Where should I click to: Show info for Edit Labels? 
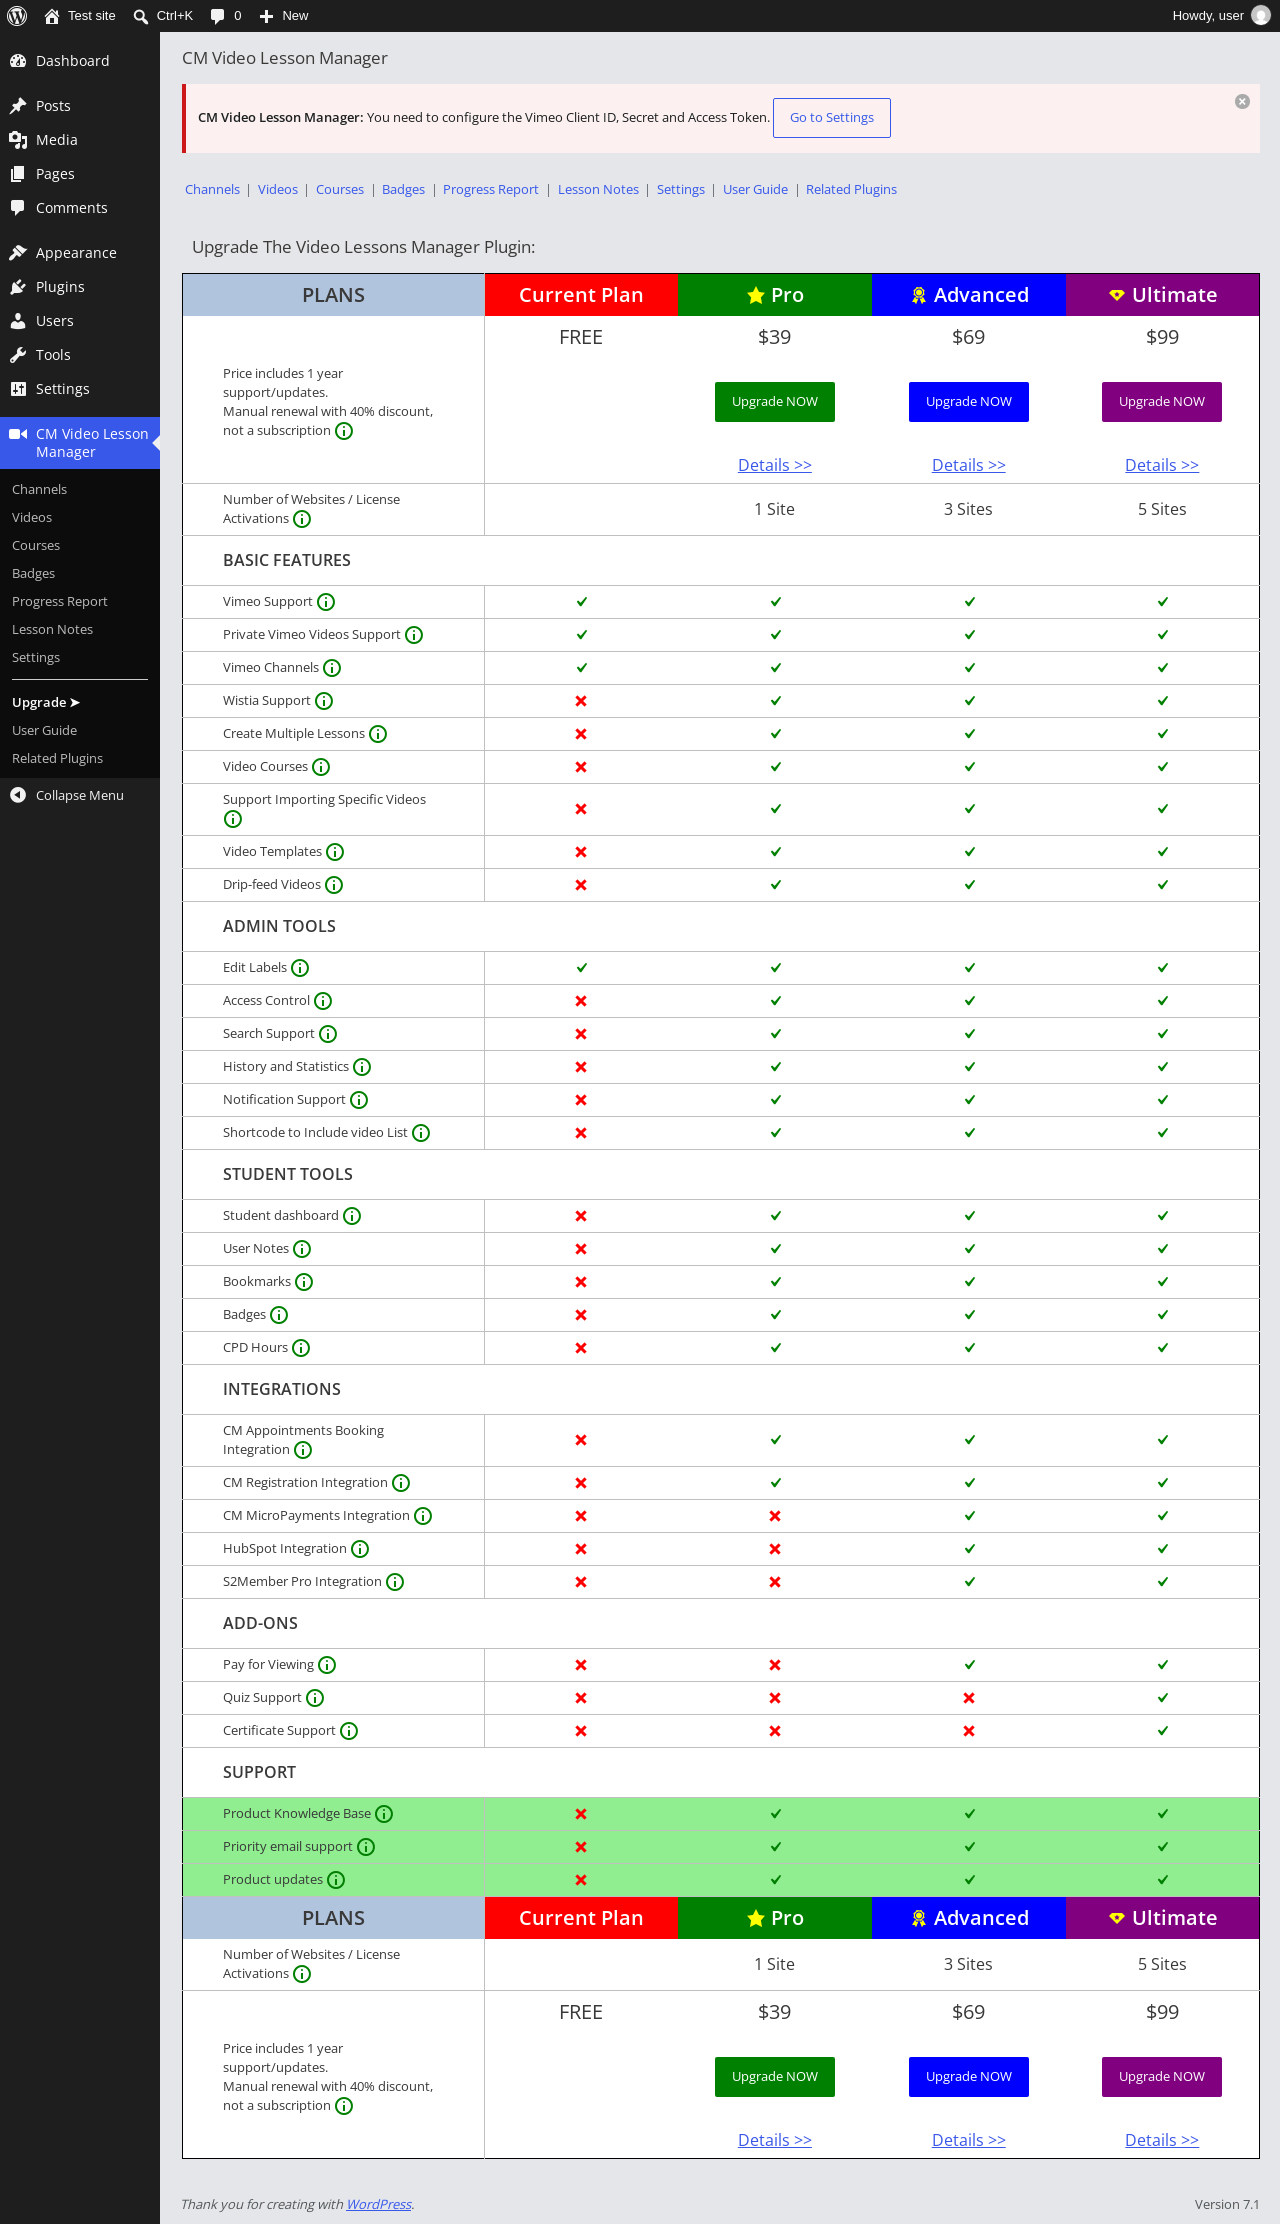click(x=300, y=968)
